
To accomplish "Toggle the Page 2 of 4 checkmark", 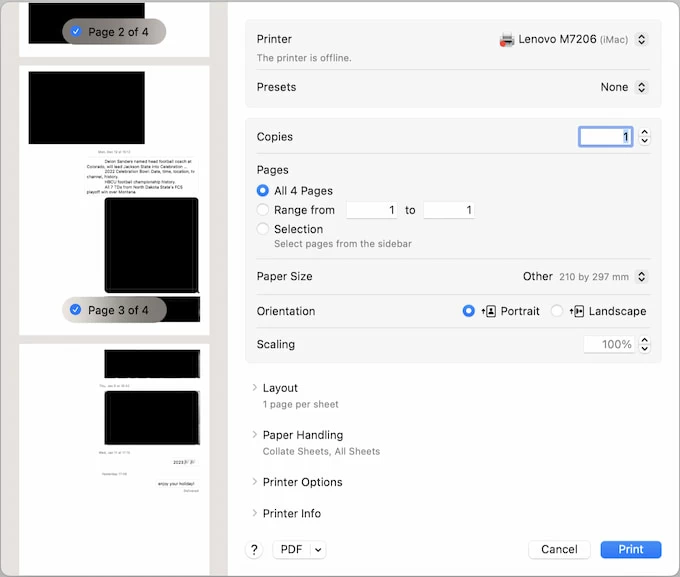I will (x=76, y=32).
